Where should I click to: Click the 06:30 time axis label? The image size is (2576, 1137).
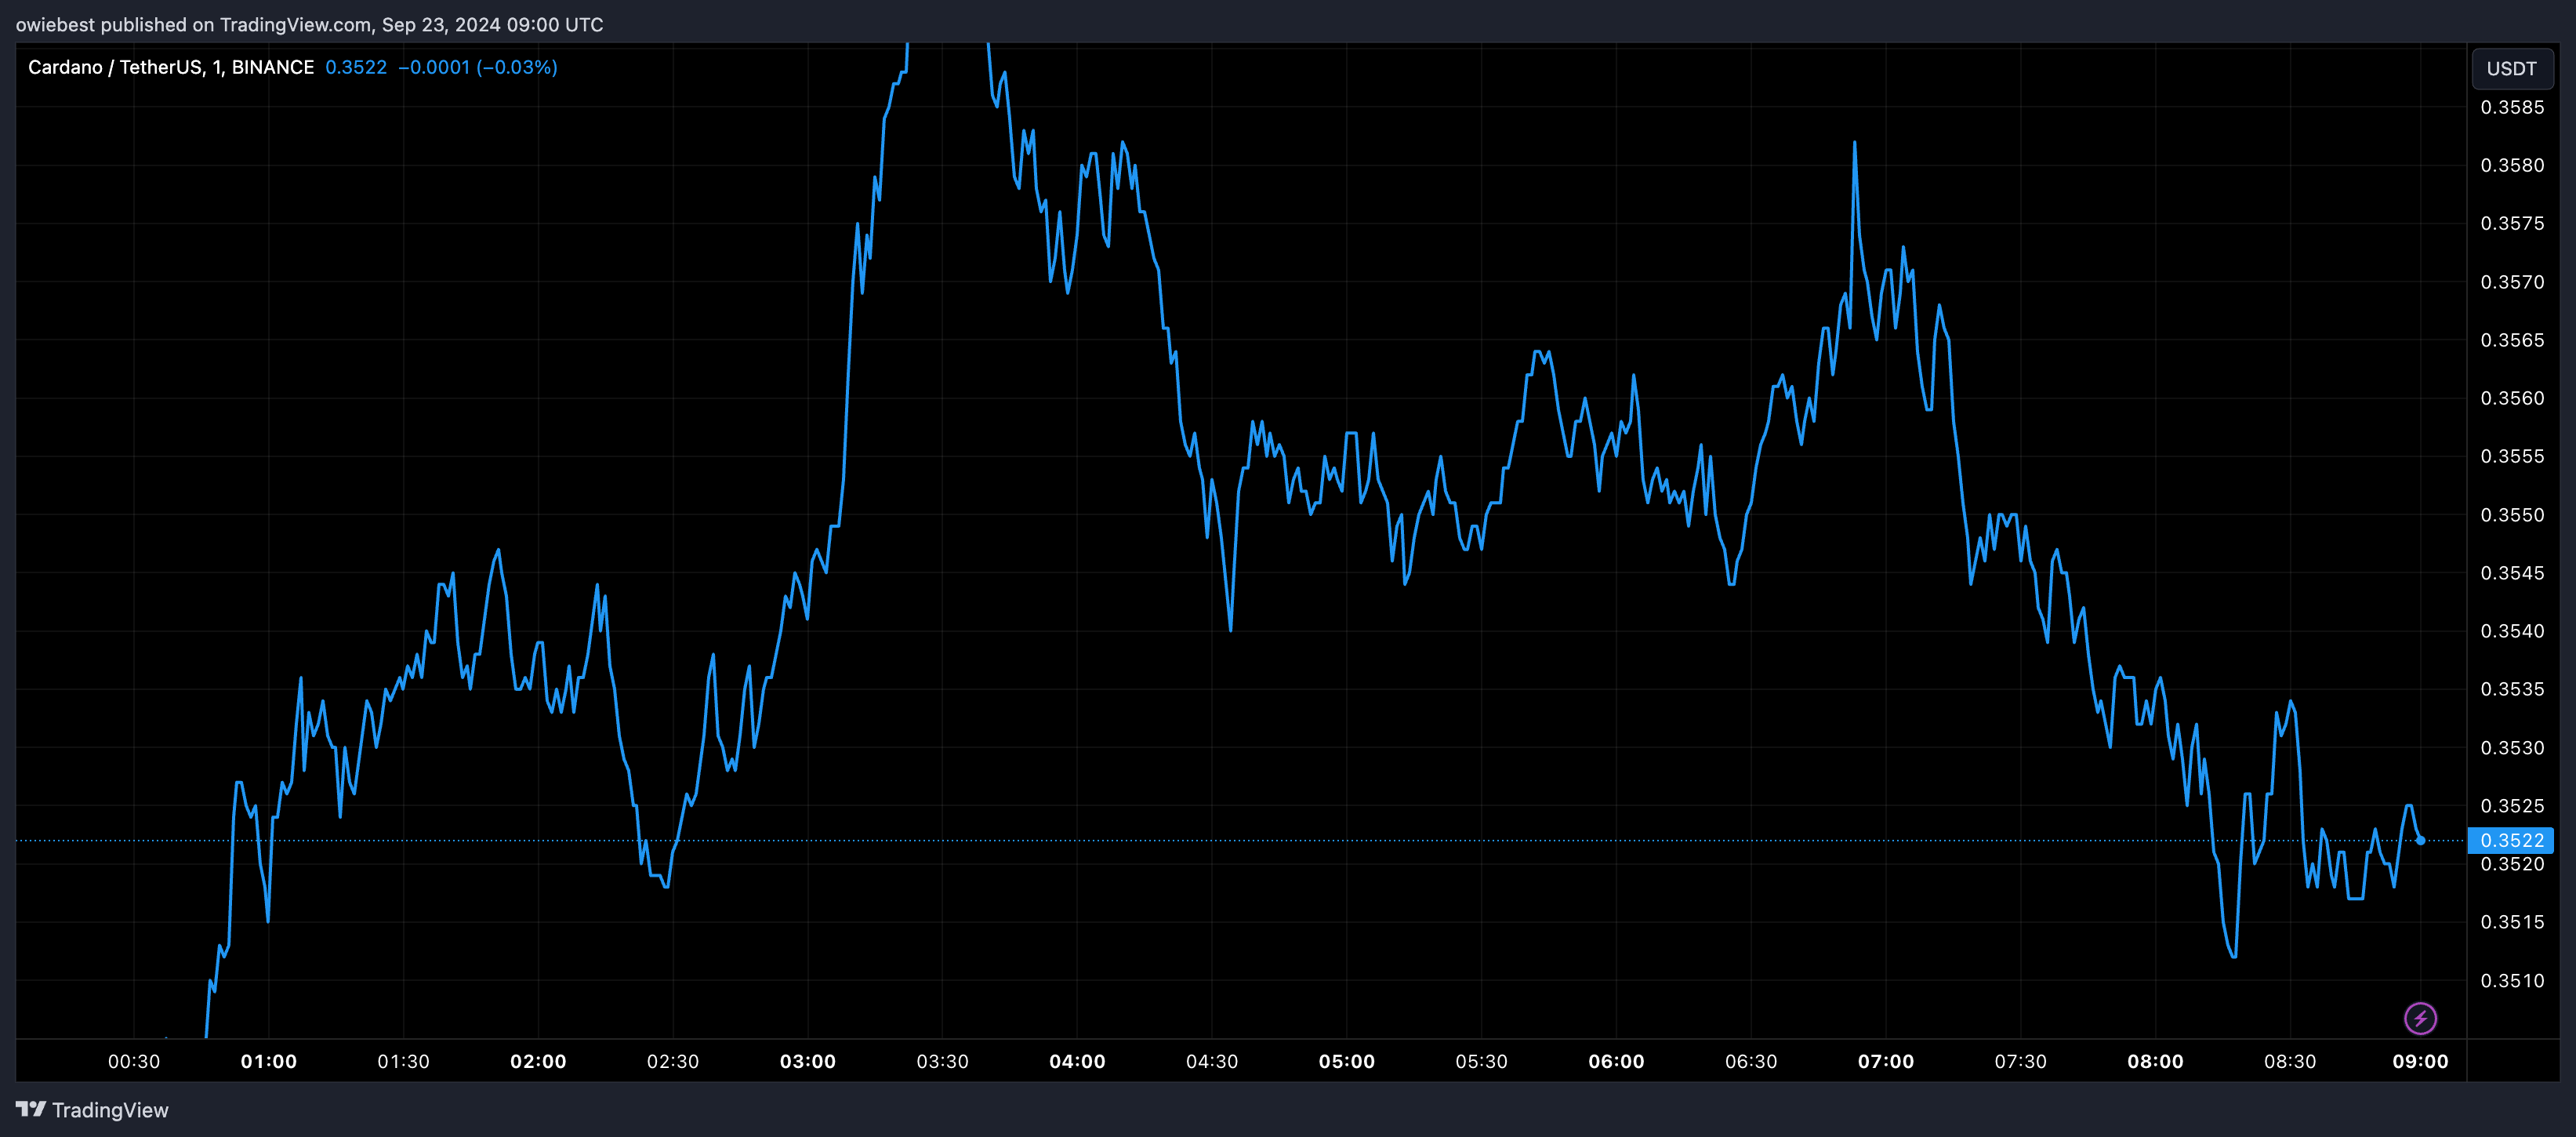[x=1751, y=1061]
